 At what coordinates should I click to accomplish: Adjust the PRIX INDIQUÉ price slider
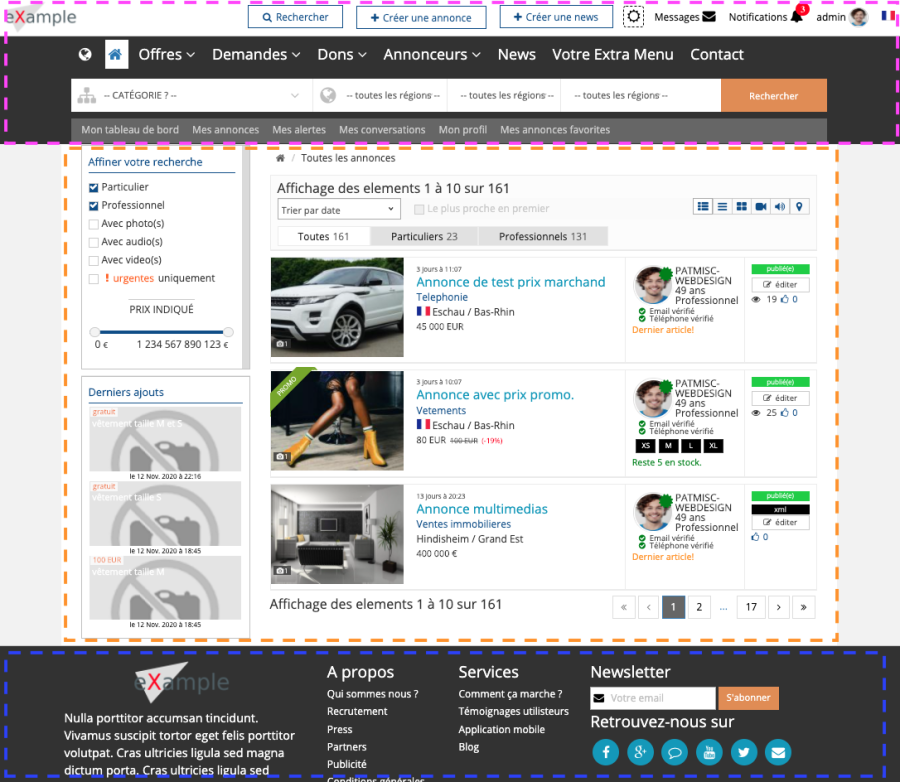pos(160,331)
